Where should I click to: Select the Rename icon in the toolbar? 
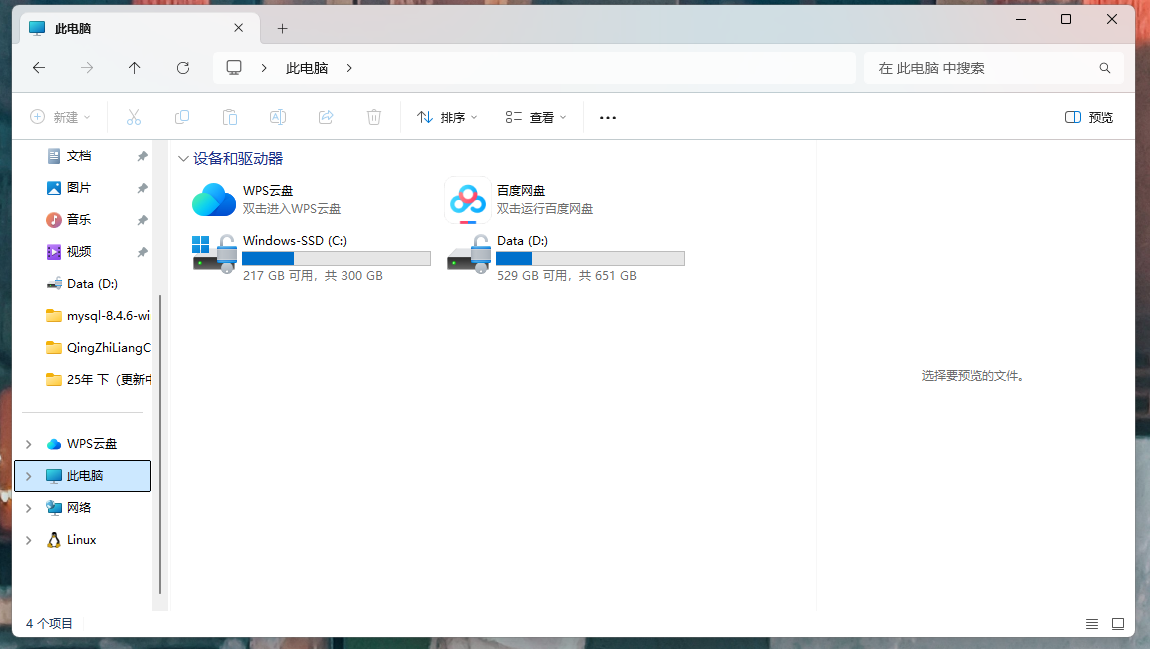coord(277,117)
